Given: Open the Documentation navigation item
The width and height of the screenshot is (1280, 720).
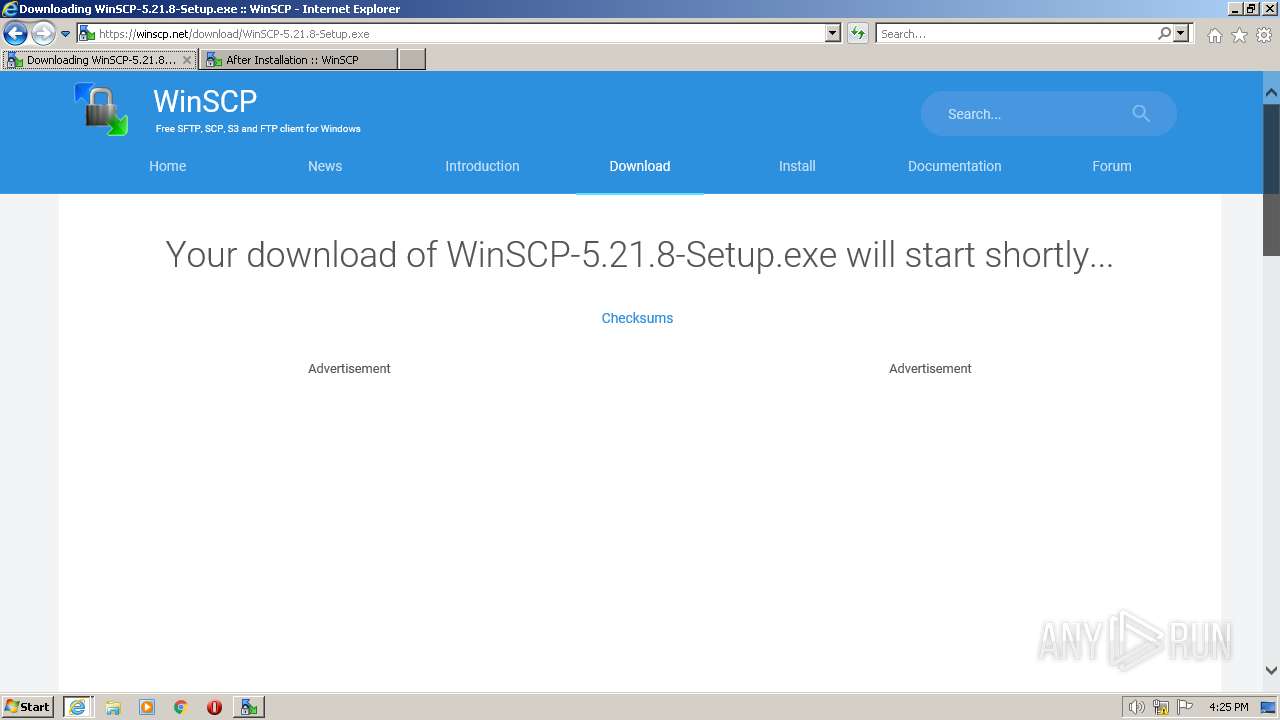Looking at the screenshot, I should 954,166.
